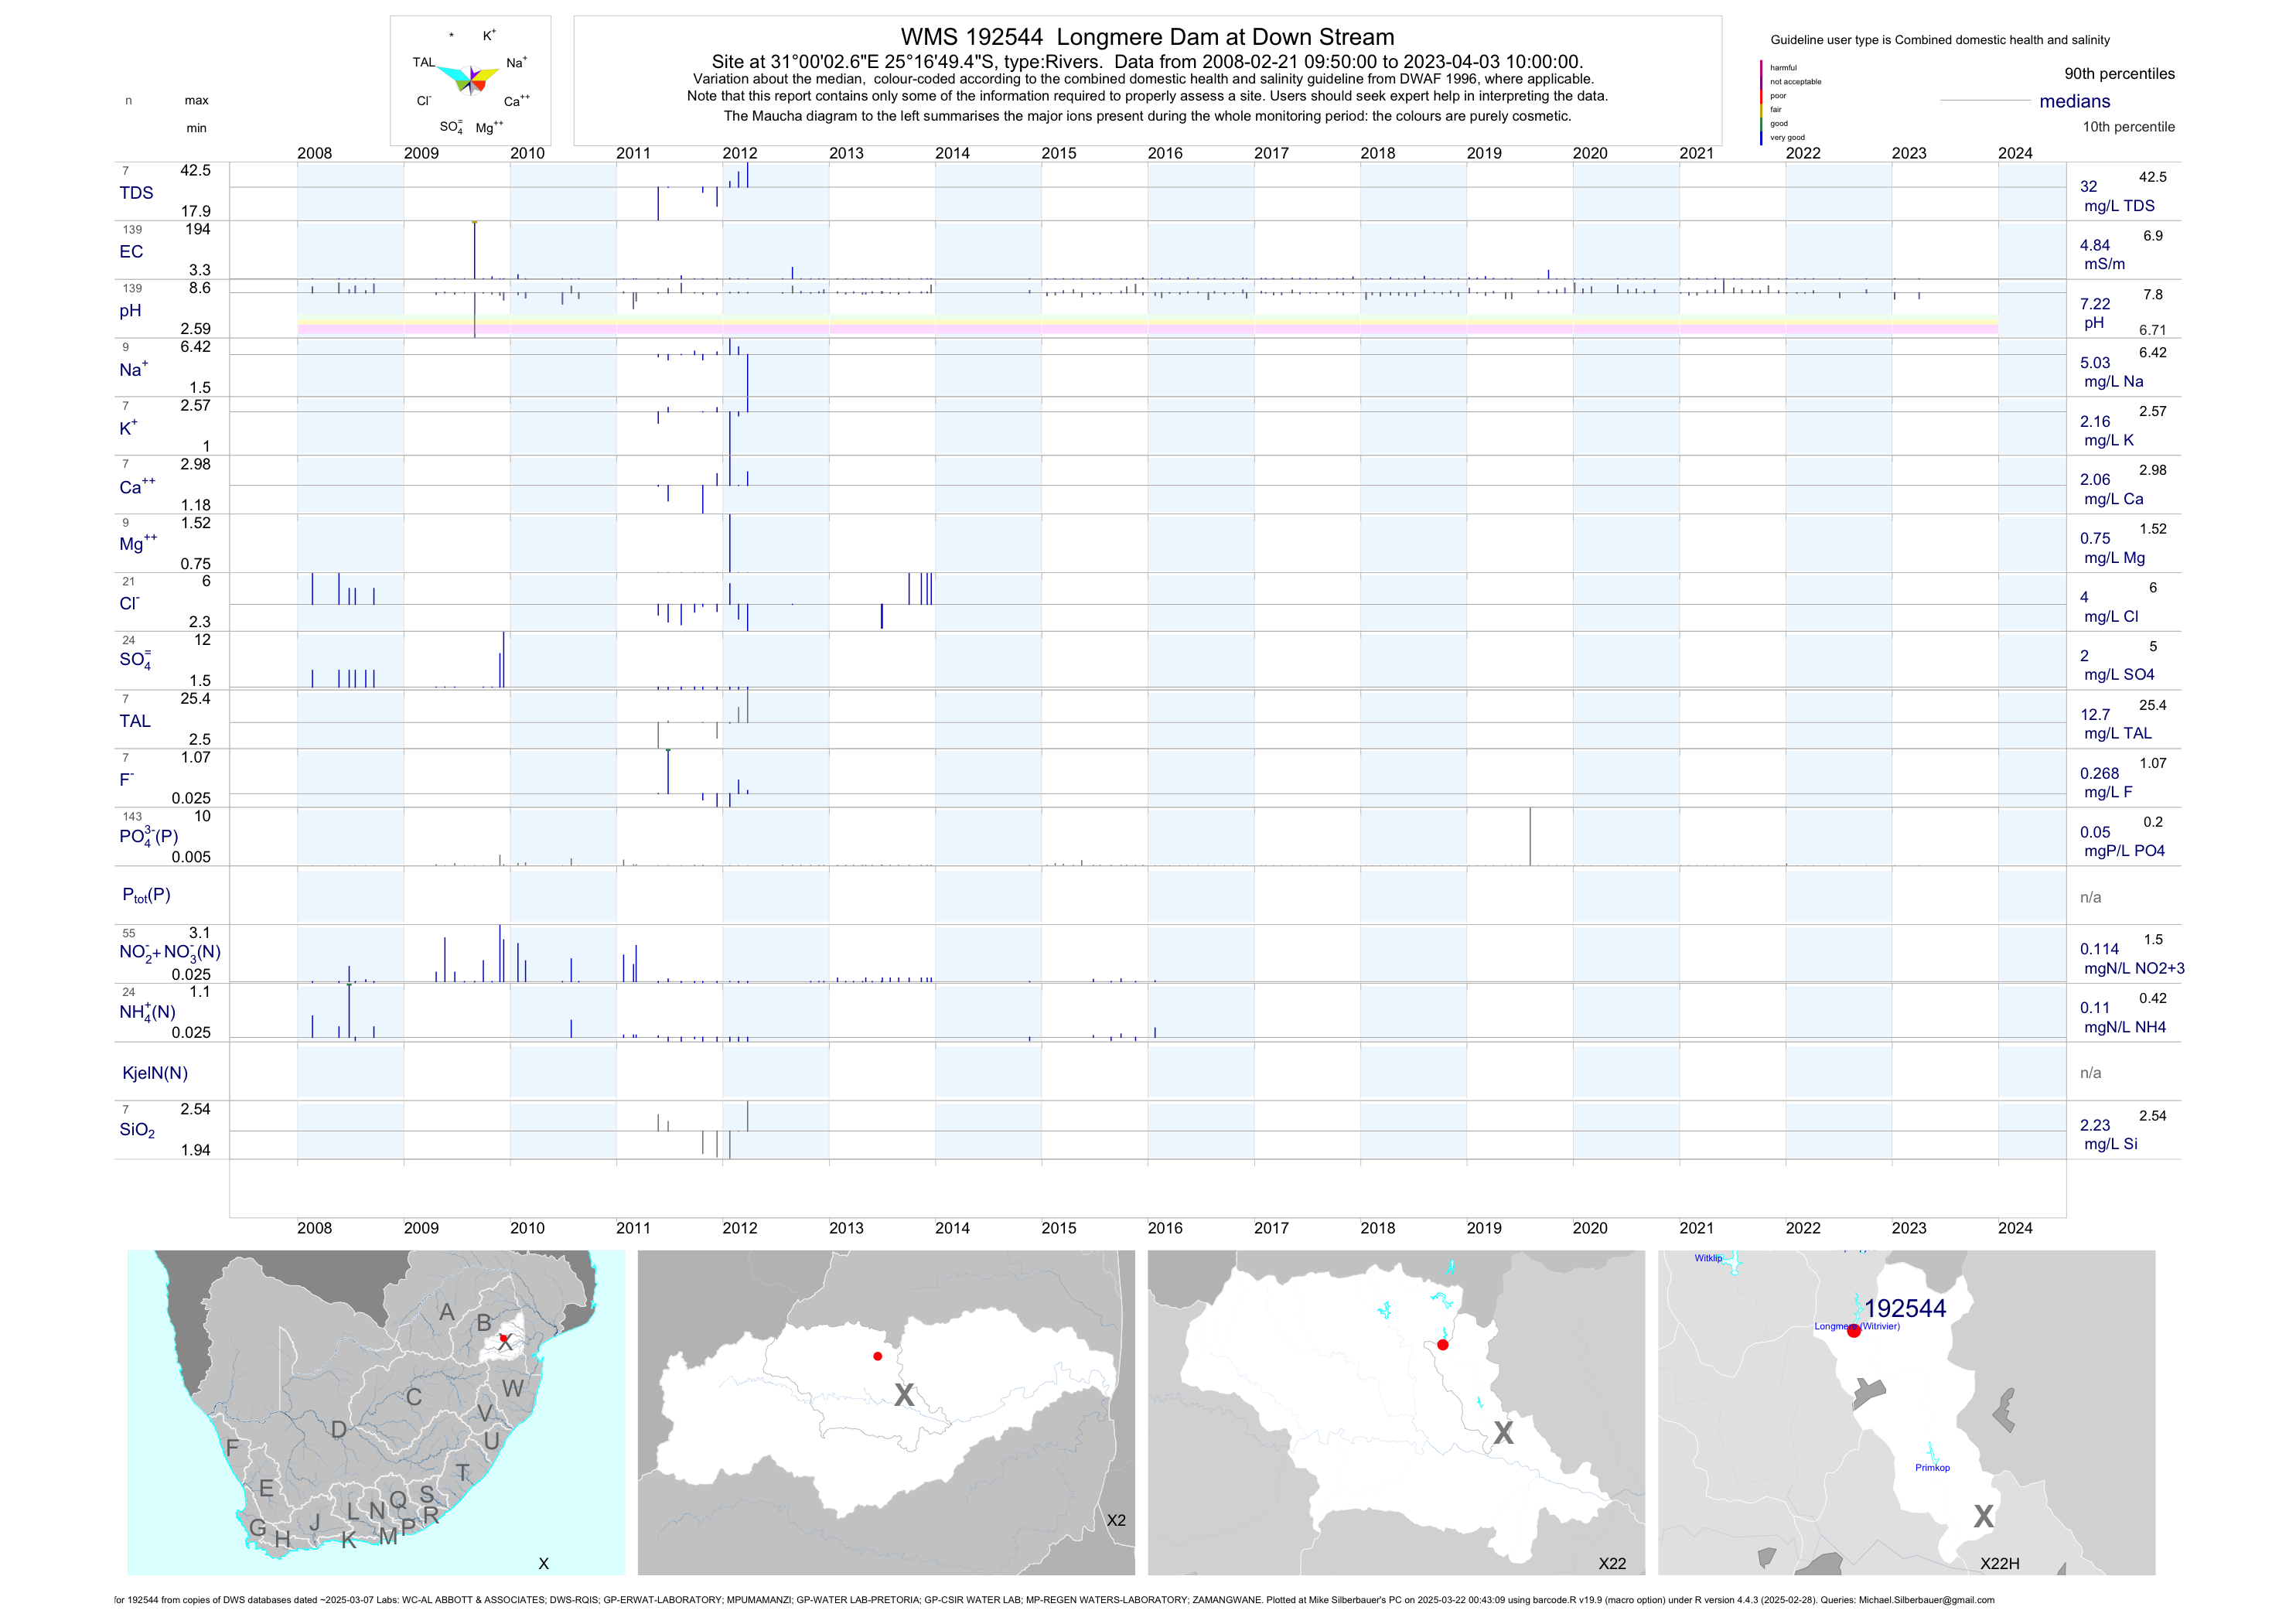Click the 'very good' guideline legend entry
Screen dimensions: 2296x1624
pos(1787,138)
